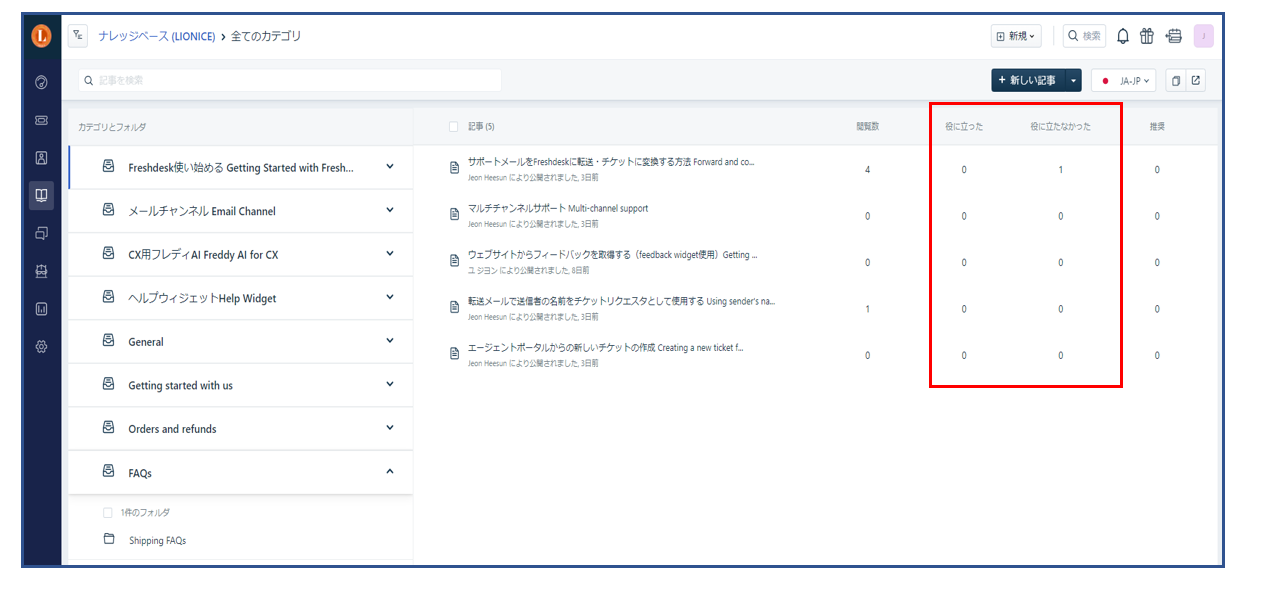This screenshot has width=1263, height=602.
Task: Click the 役に立った column header
Action: pos(964,127)
